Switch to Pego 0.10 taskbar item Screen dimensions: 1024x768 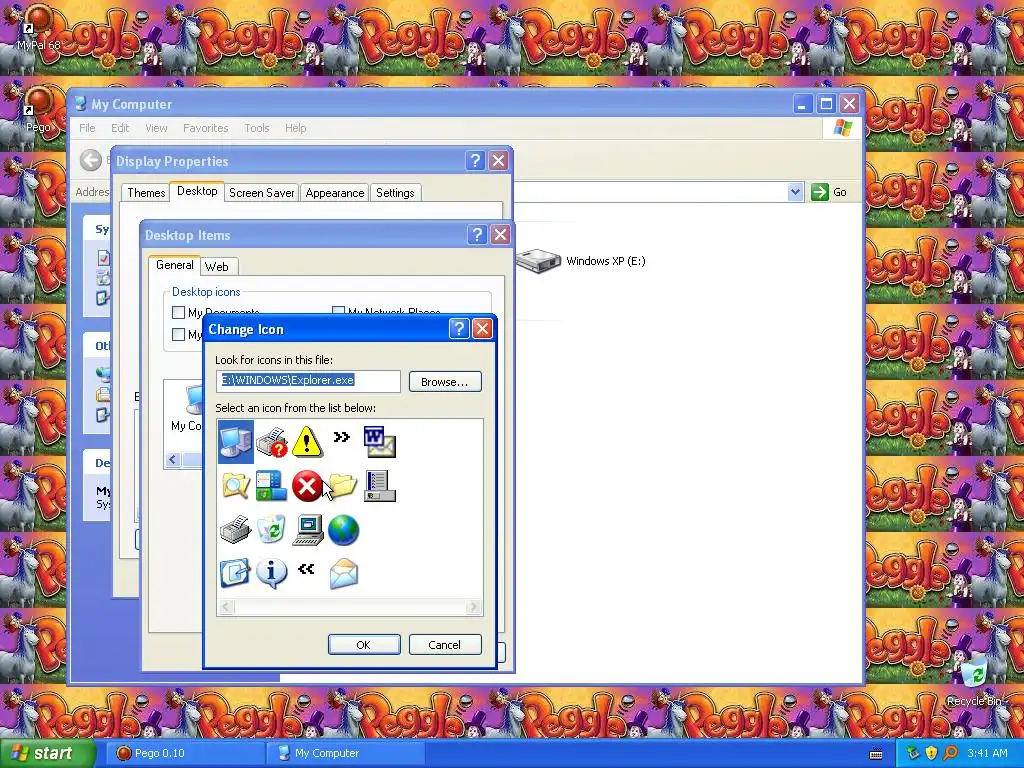184,754
